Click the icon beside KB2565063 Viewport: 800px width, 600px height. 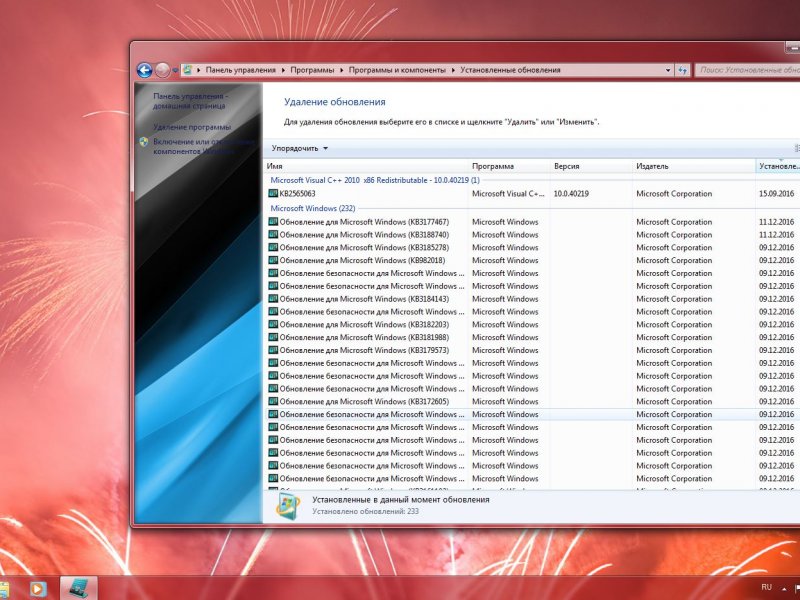pos(273,193)
